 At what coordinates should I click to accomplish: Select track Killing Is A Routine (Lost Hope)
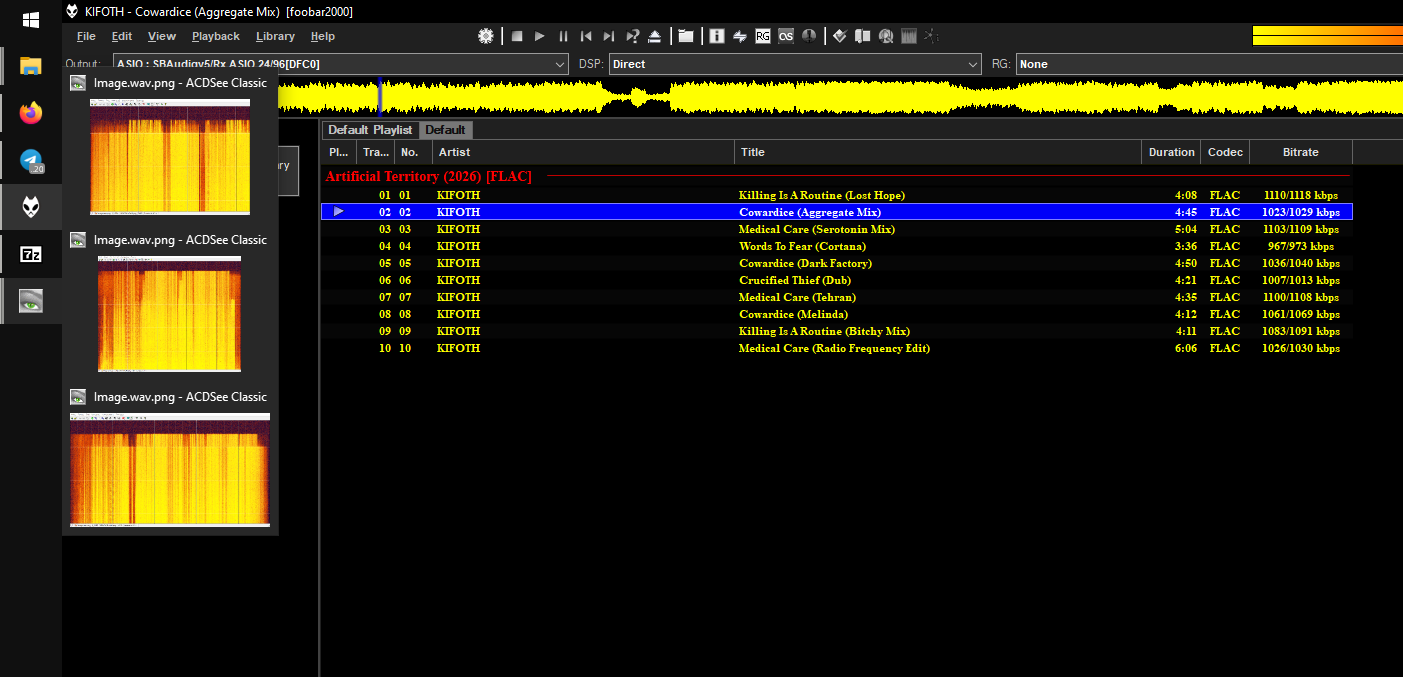pos(837,195)
